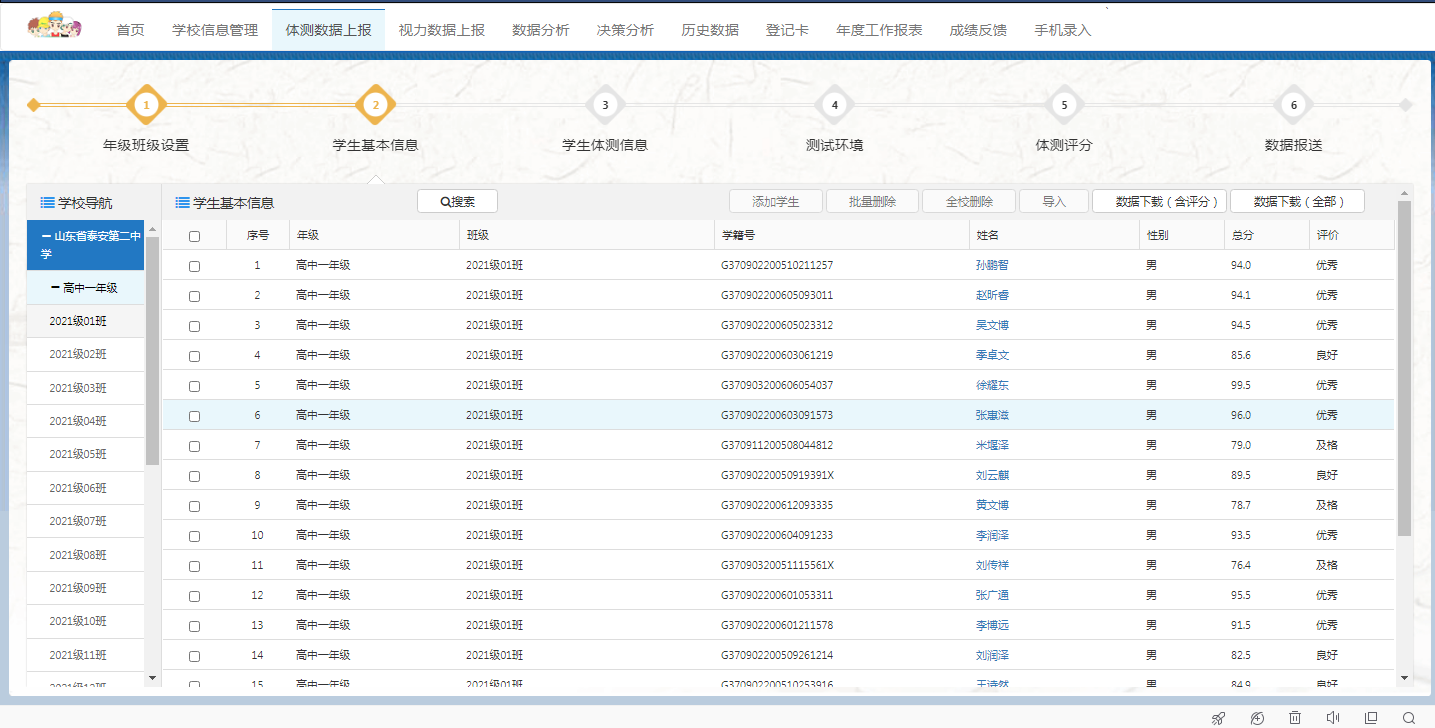Open the 历史数据 menu
Screen dimensions: 1435x728
[710, 30]
